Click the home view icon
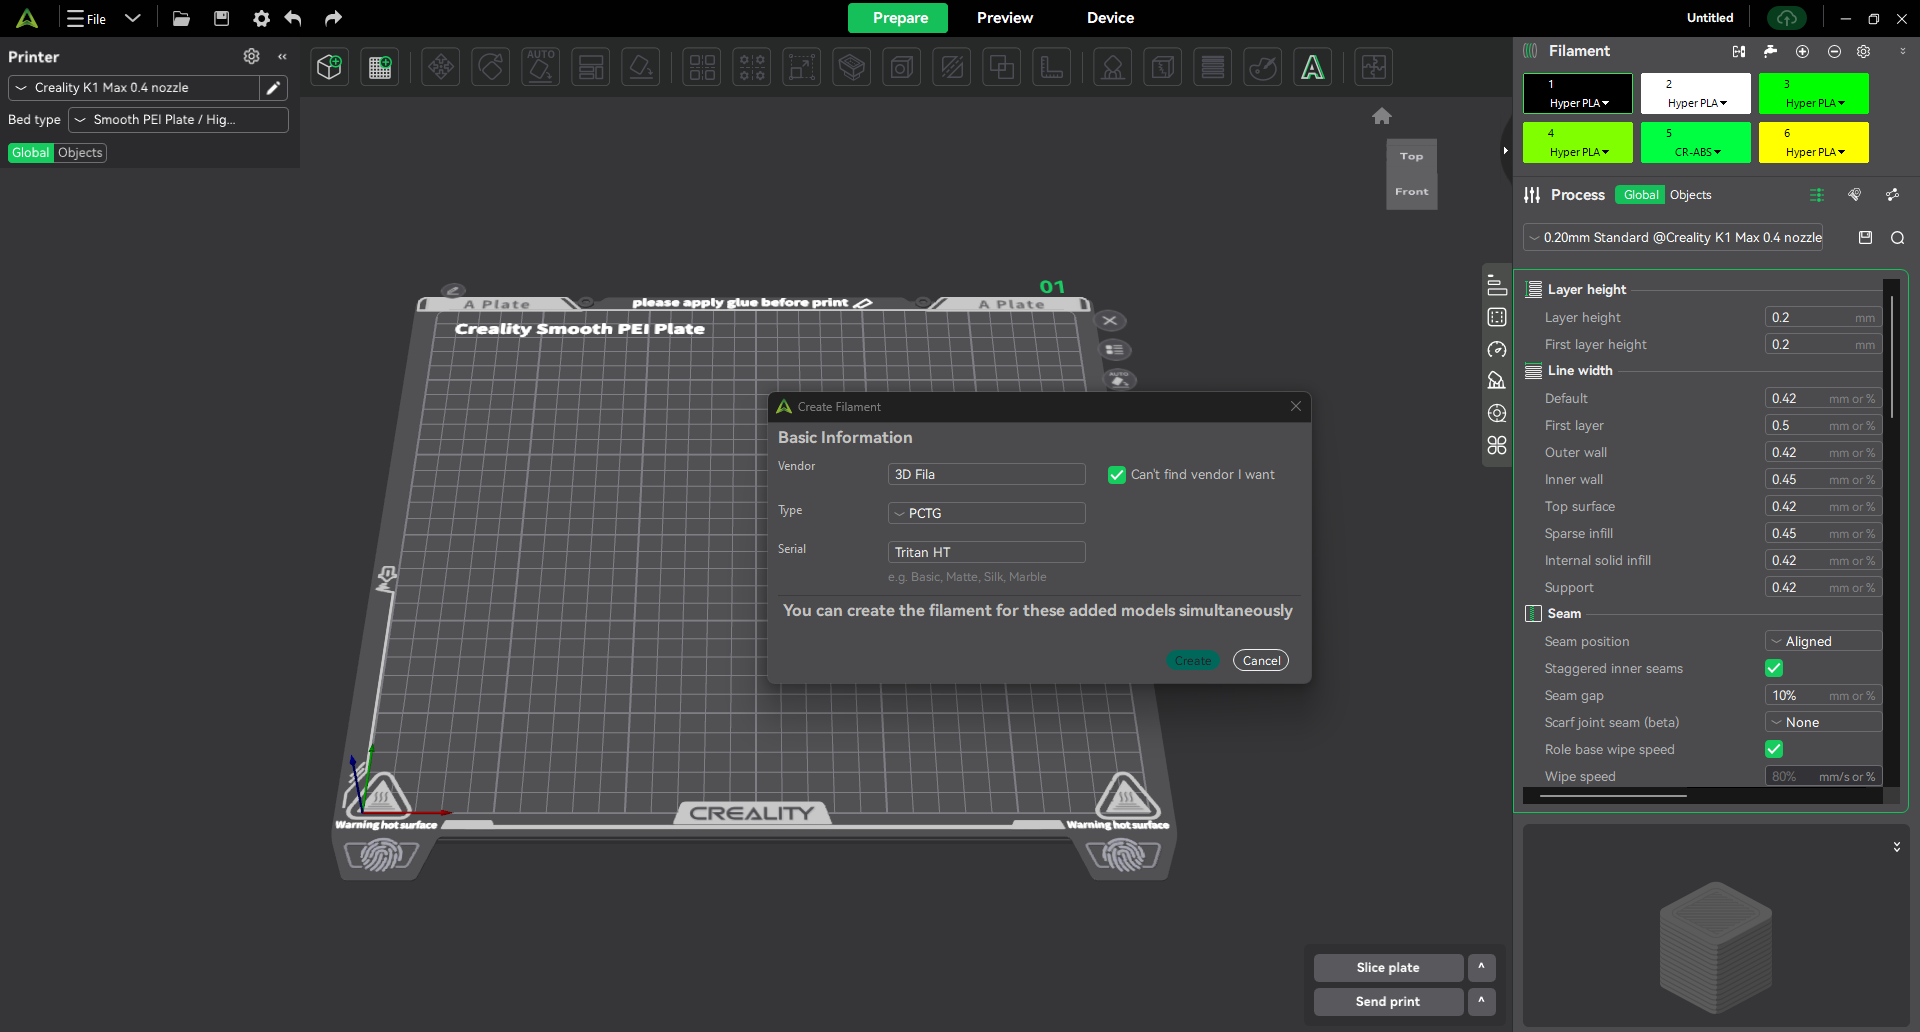The image size is (1920, 1032). pyautogui.click(x=1382, y=116)
